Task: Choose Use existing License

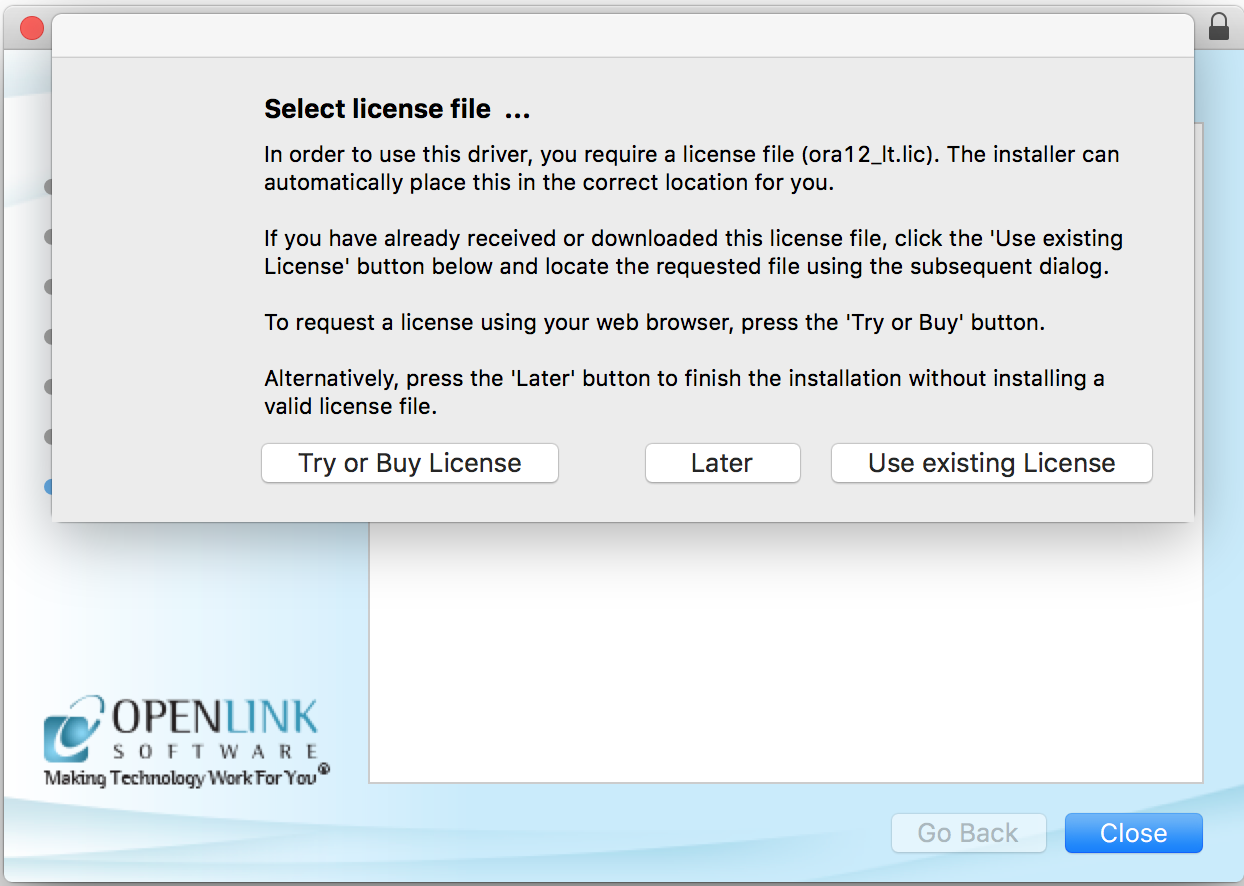Action: click(991, 463)
